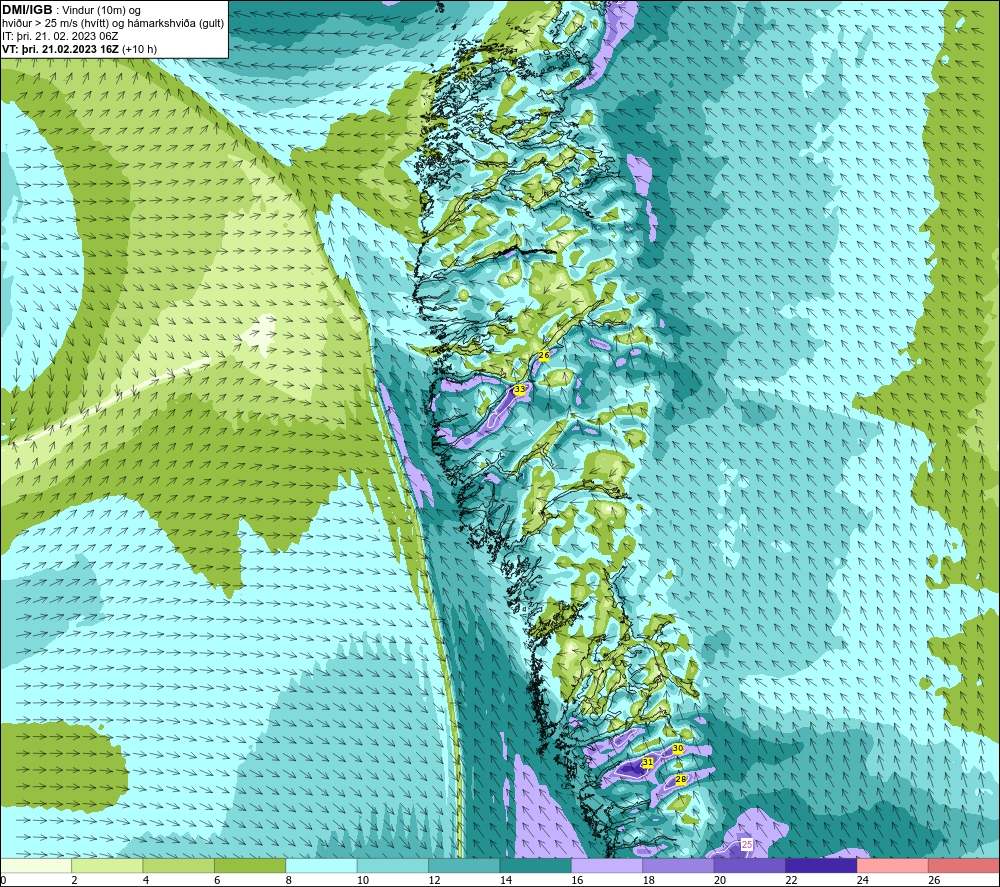Image resolution: width=1000 pixels, height=887 pixels.
Task: Click the legend scale number 12
Action: [434, 880]
